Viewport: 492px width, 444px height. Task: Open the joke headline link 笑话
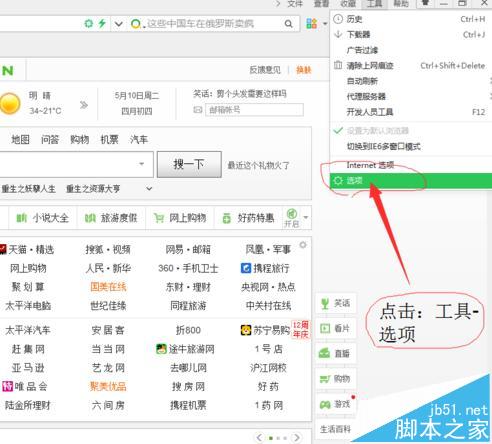pos(239,94)
